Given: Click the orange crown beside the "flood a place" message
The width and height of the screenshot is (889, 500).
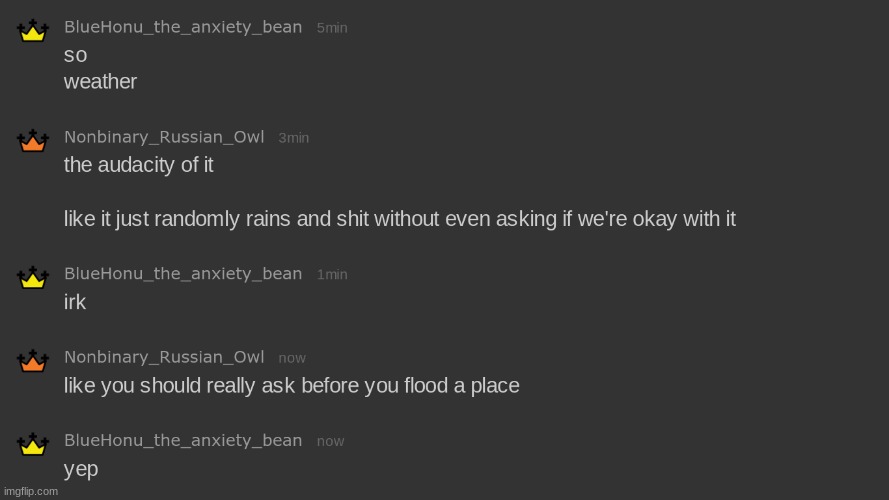Looking at the screenshot, I should (x=33, y=361).
